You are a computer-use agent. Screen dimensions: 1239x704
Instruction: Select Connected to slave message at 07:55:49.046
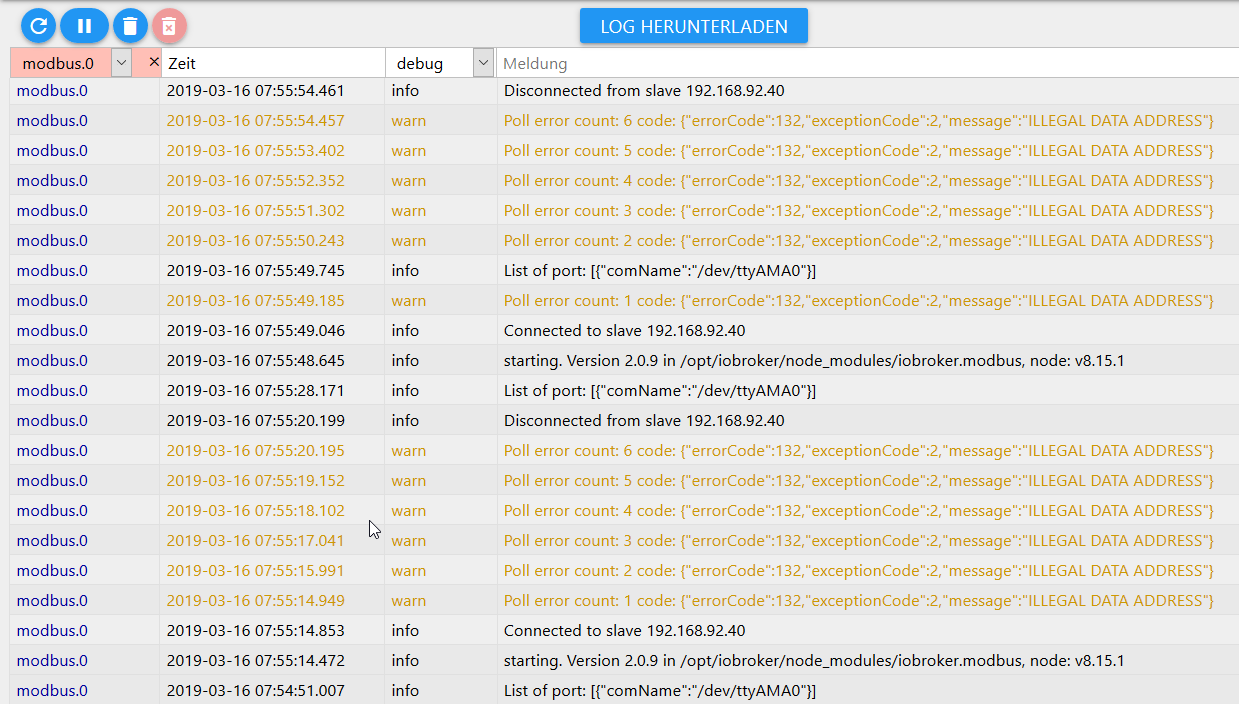624,331
